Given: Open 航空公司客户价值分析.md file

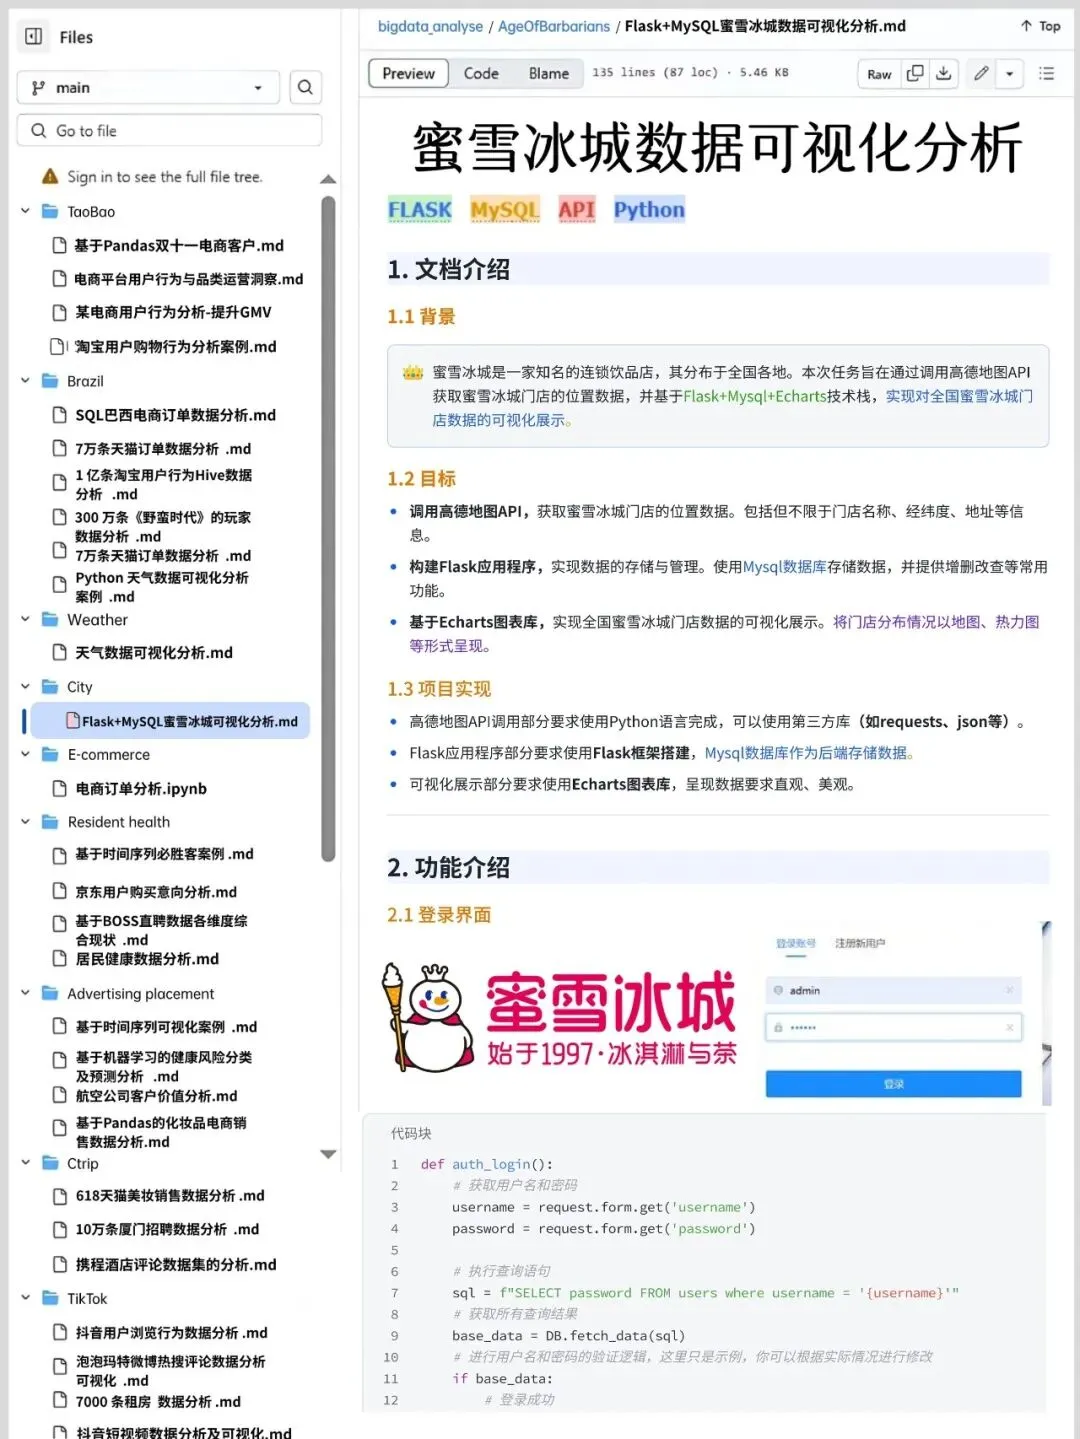Looking at the screenshot, I should point(156,1096).
